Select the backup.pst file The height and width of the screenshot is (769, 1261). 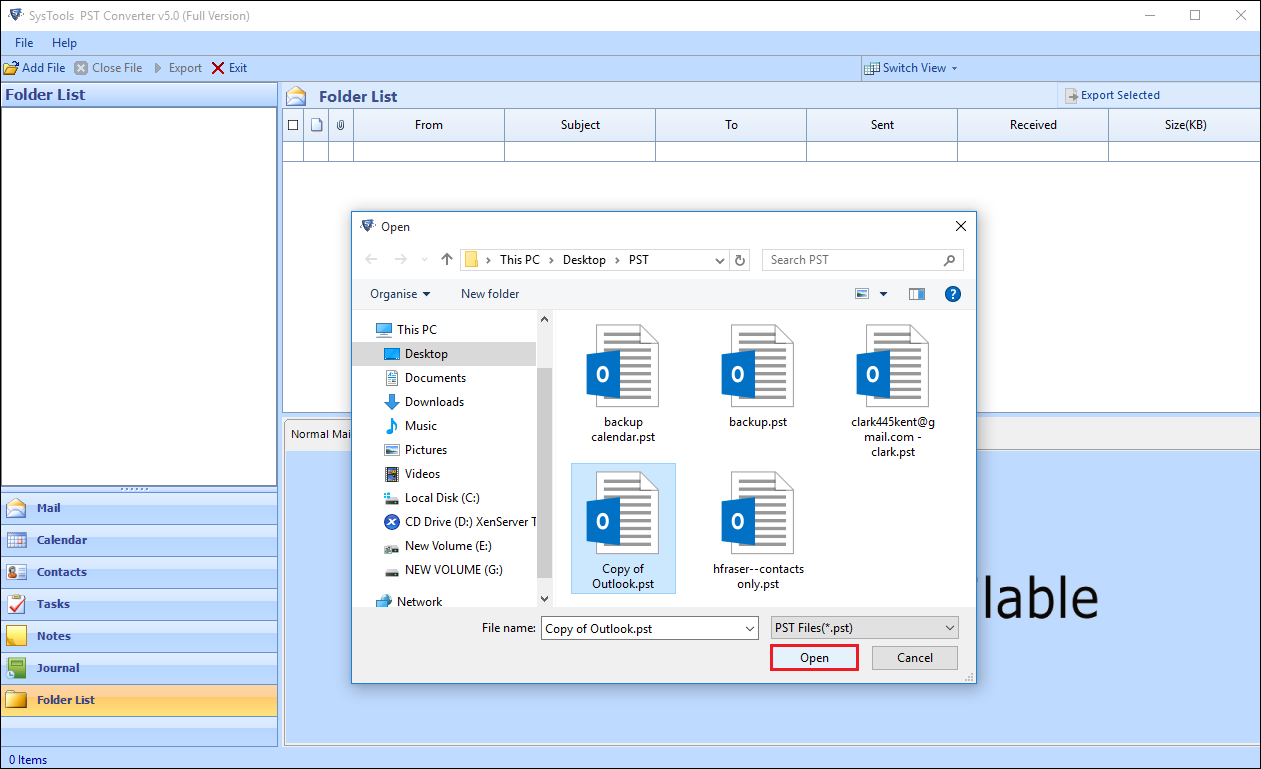(x=758, y=377)
